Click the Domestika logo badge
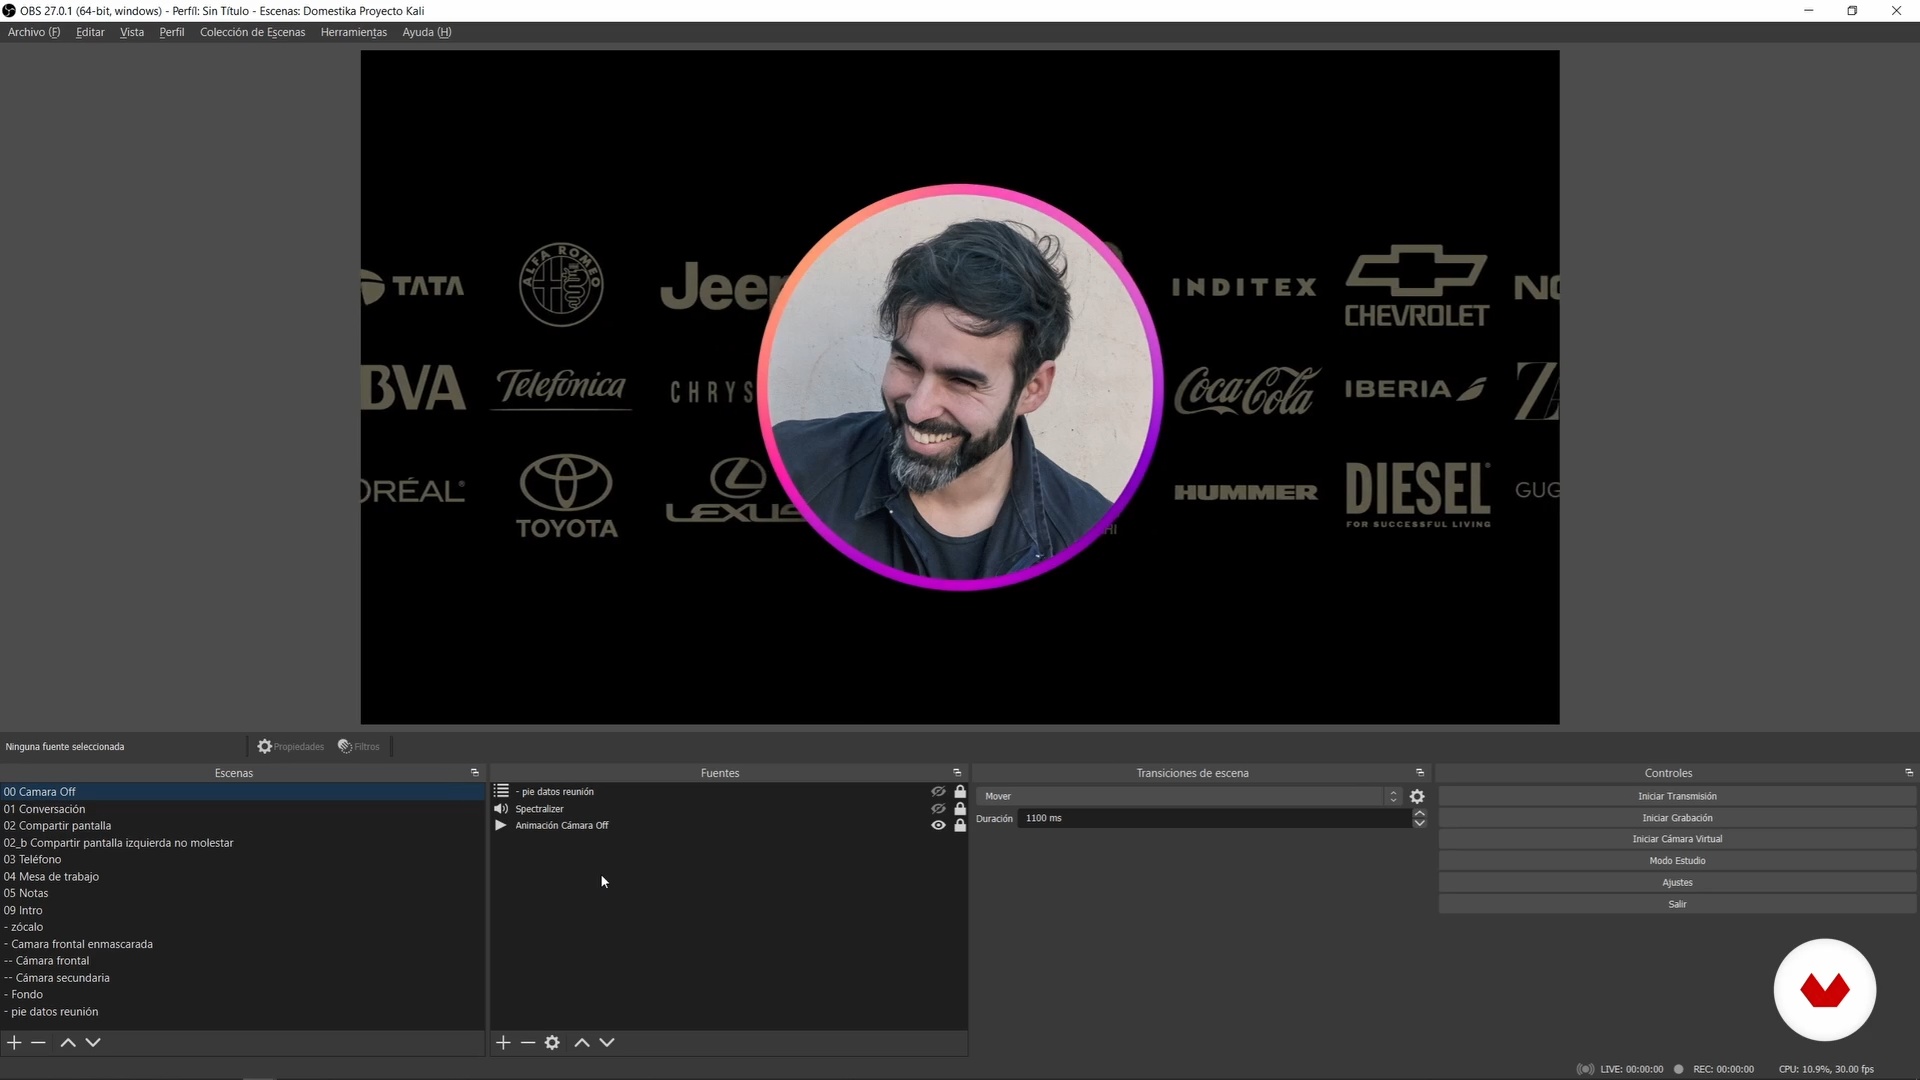Image resolution: width=1920 pixels, height=1080 pixels. click(x=1825, y=990)
